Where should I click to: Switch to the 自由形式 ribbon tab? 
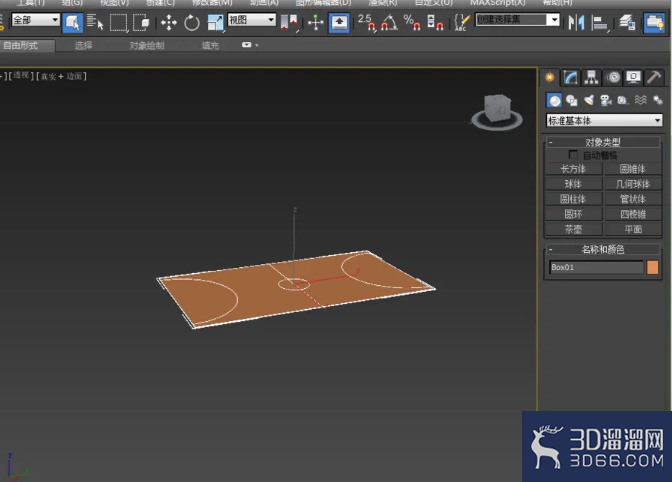coord(21,46)
